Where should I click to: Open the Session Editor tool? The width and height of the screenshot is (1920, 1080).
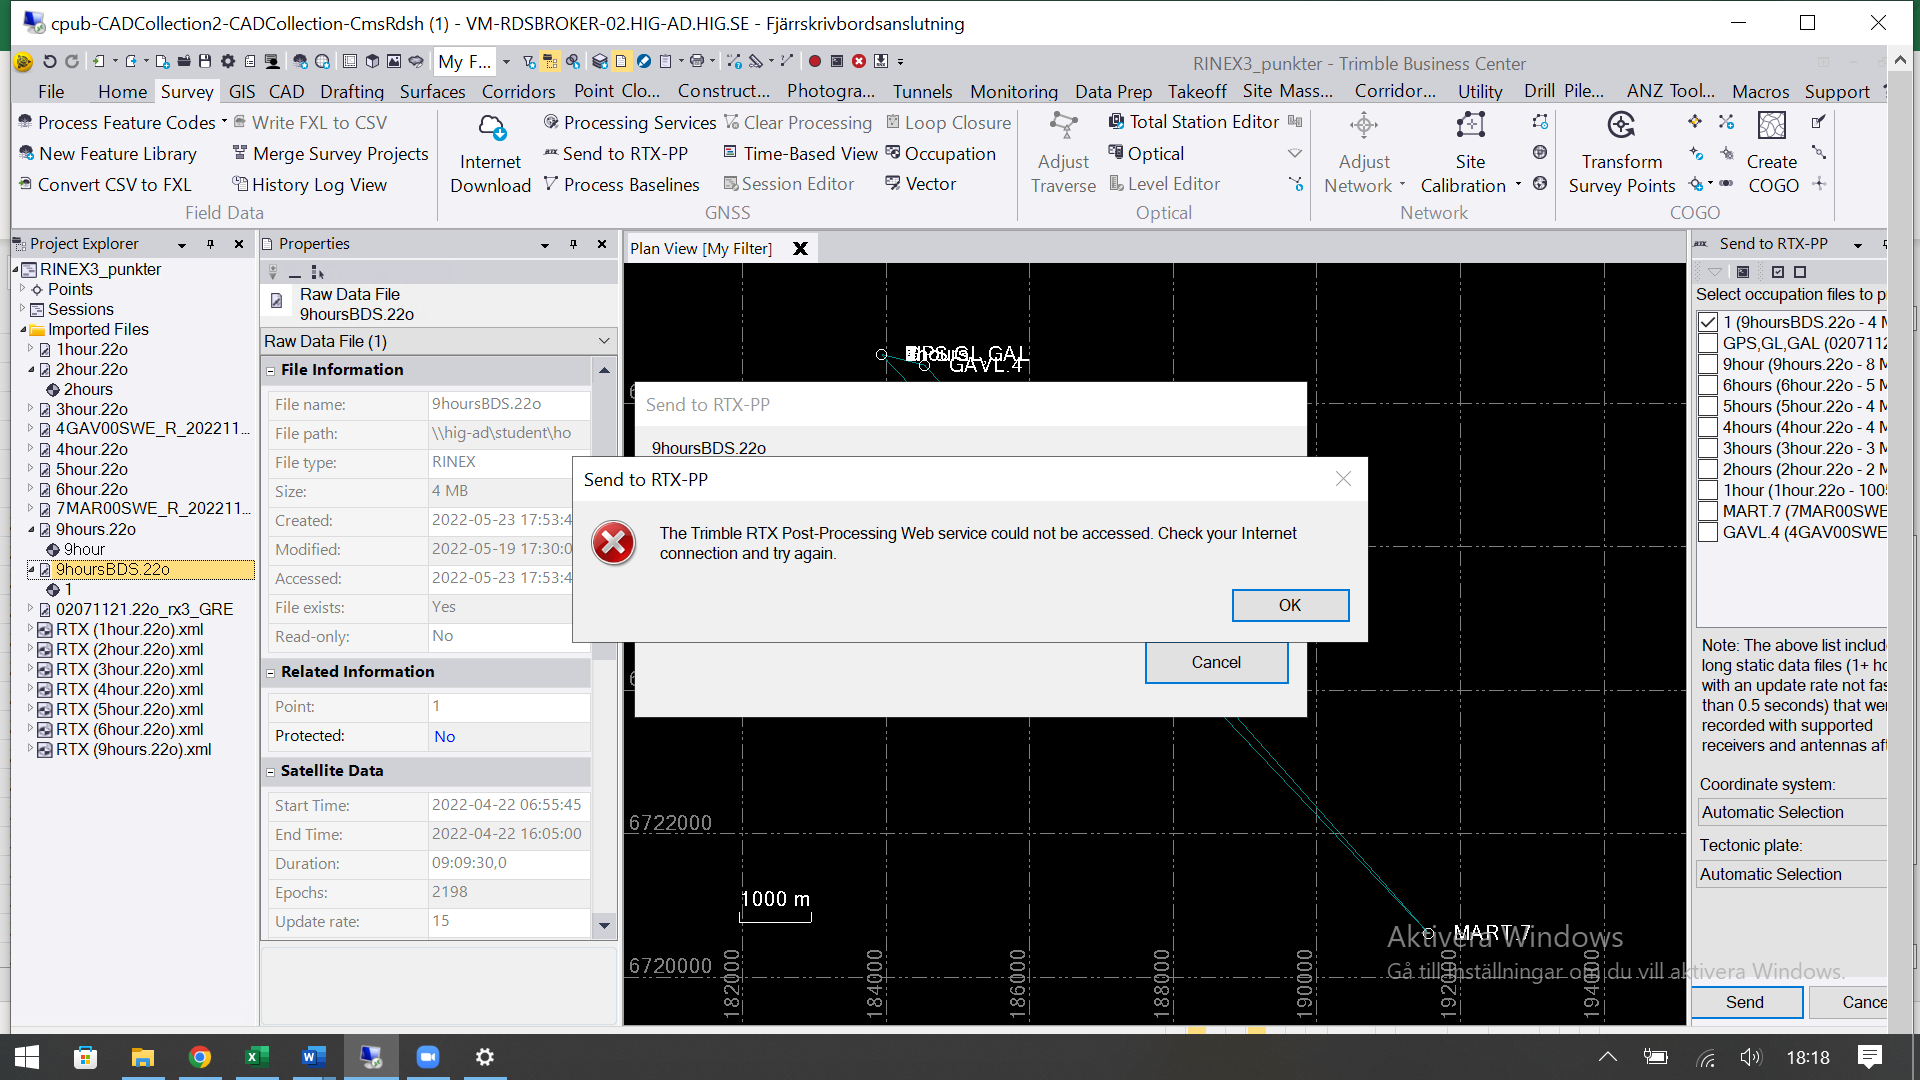[789, 183]
